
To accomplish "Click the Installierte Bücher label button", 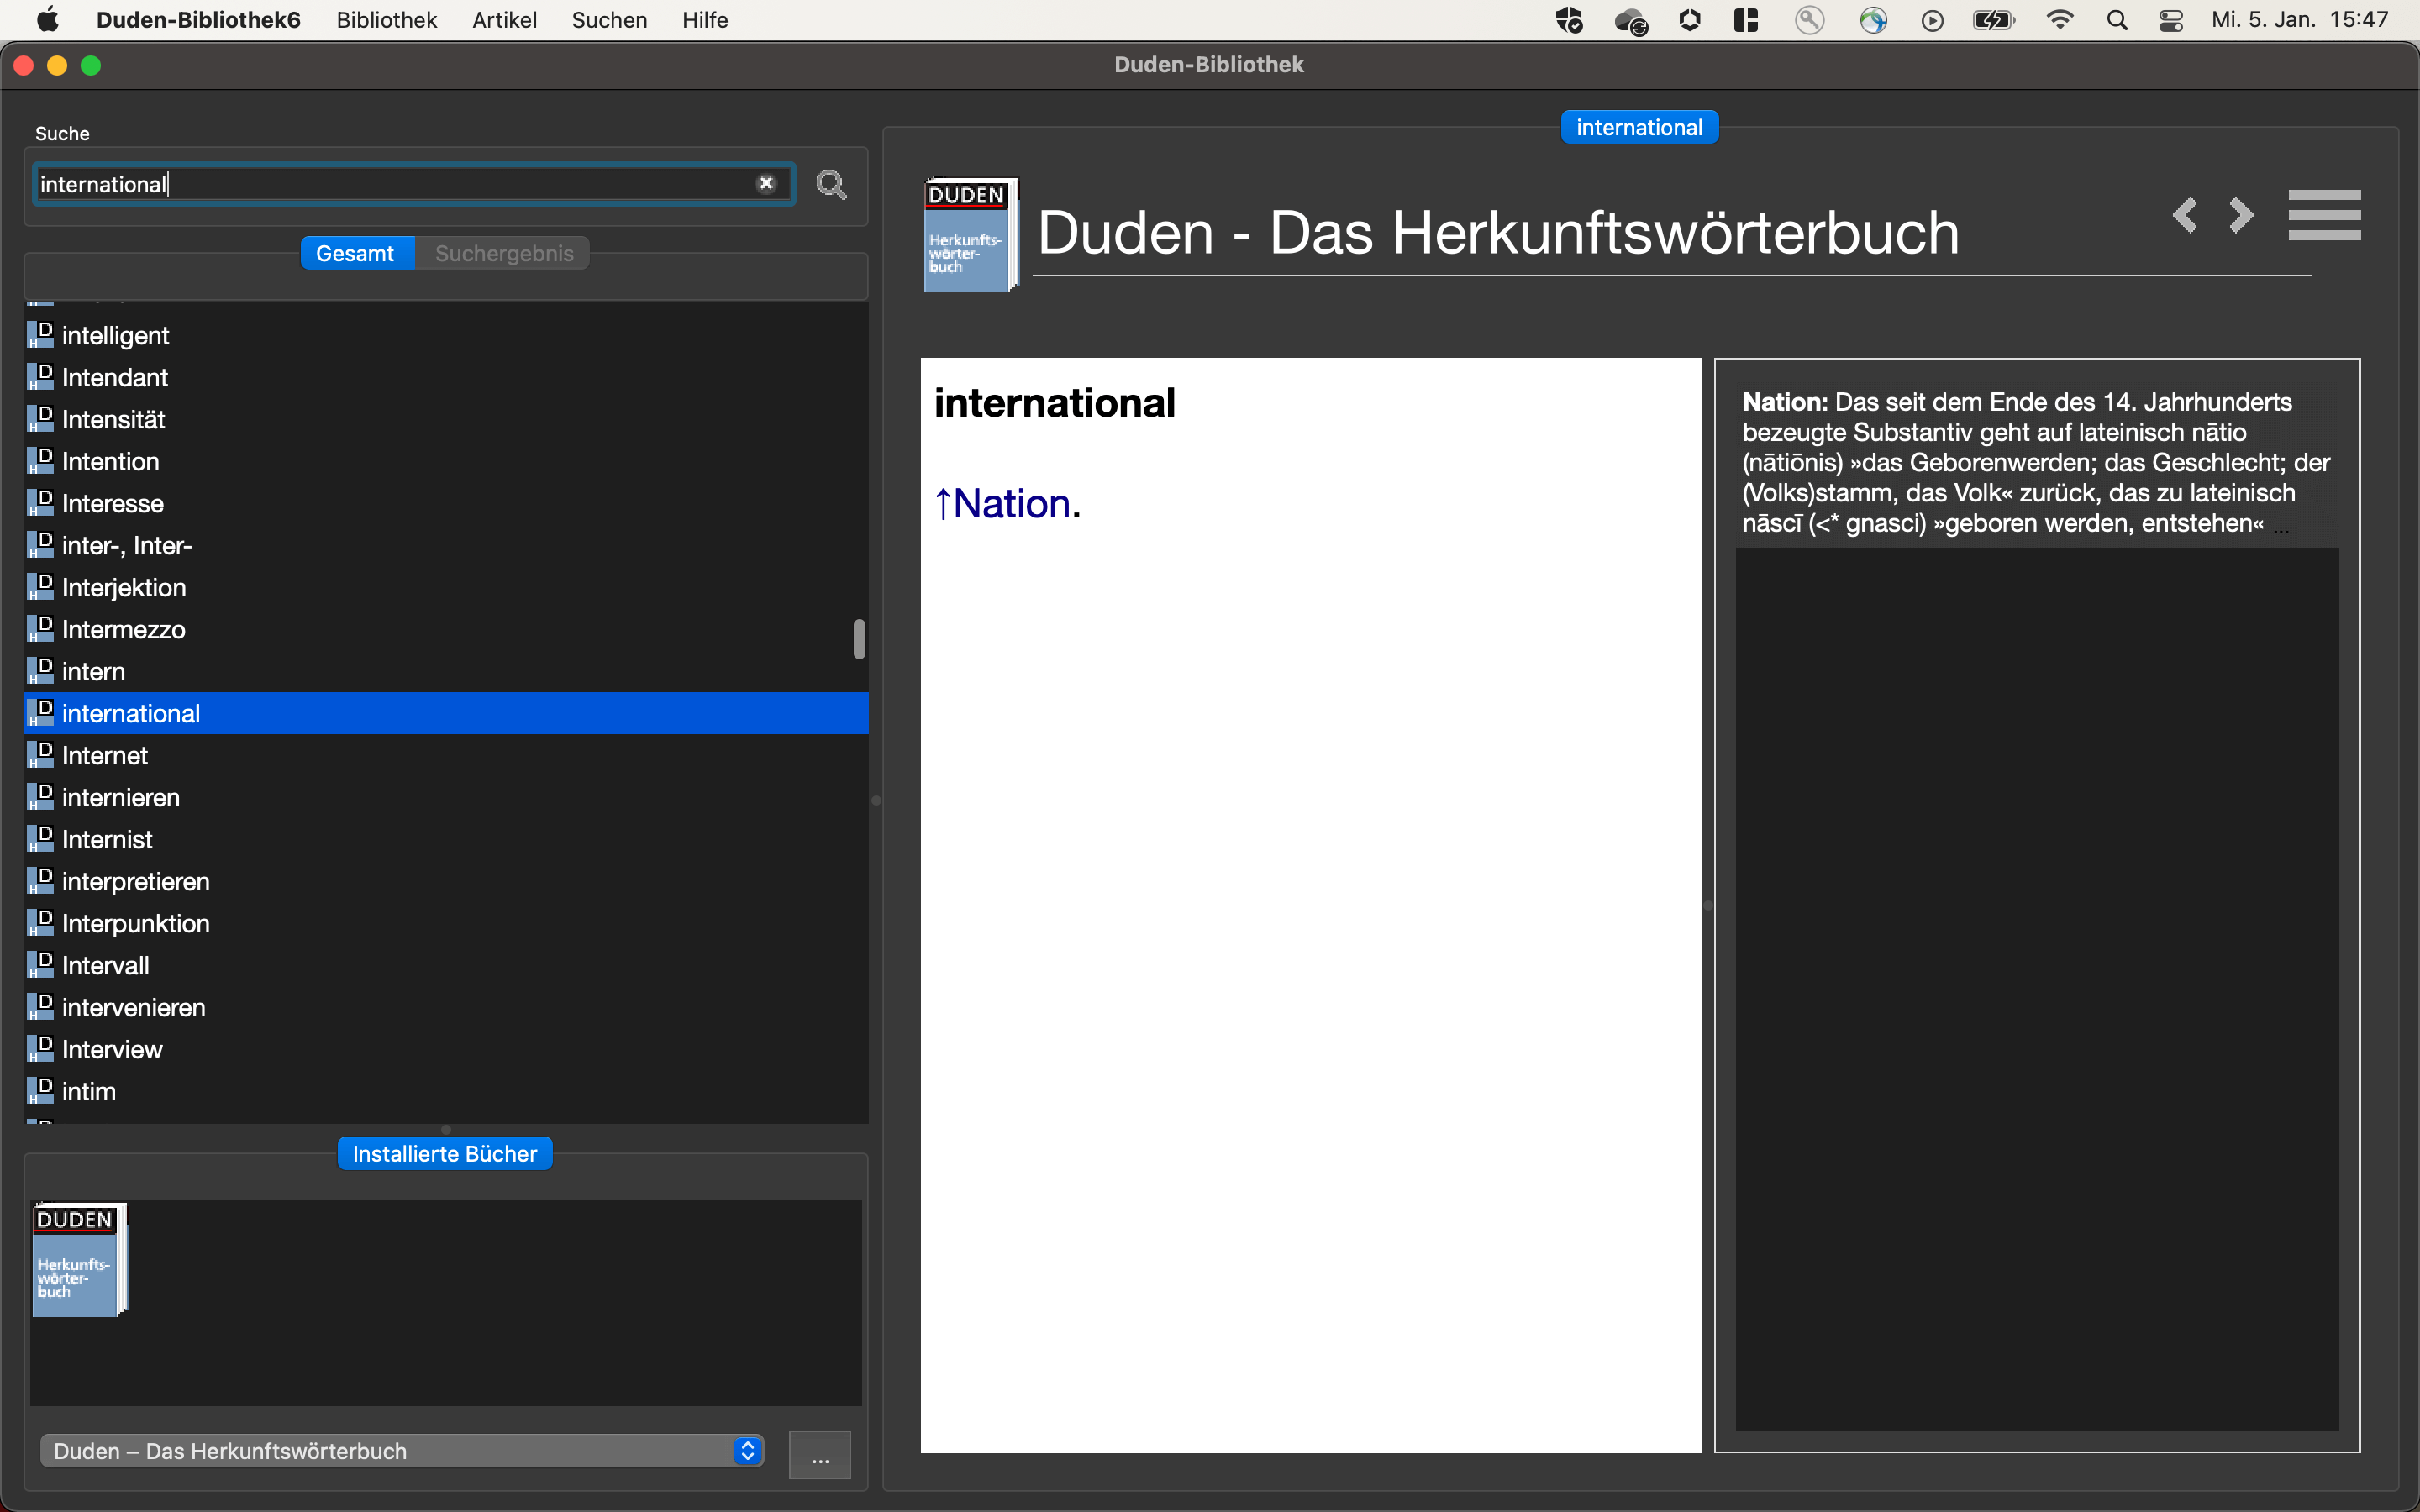I will (445, 1154).
